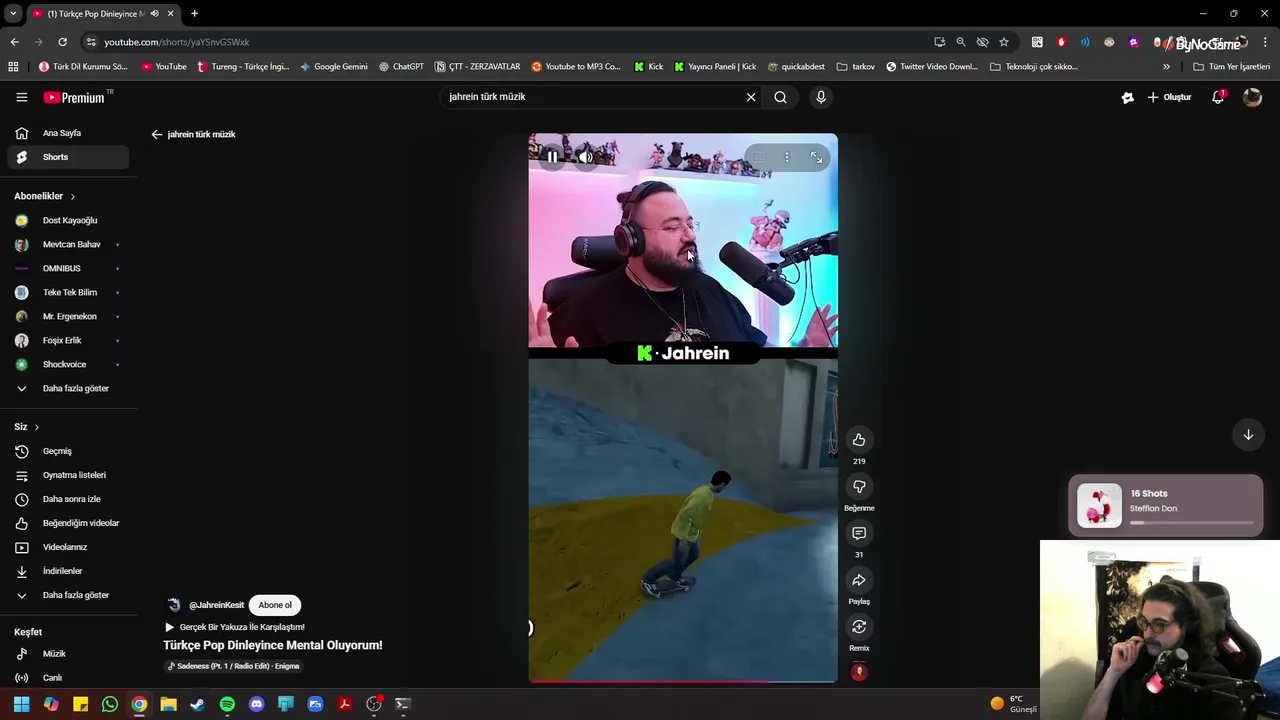Open Spotify from the taskbar

pos(227,704)
